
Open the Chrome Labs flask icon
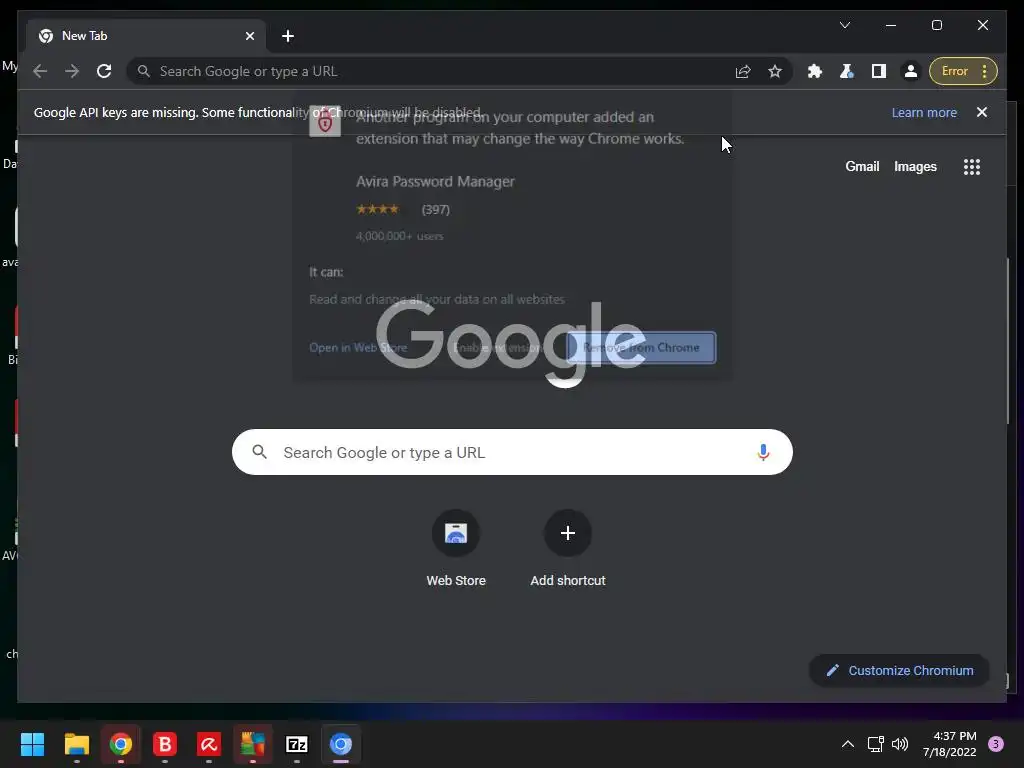[846, 71]
